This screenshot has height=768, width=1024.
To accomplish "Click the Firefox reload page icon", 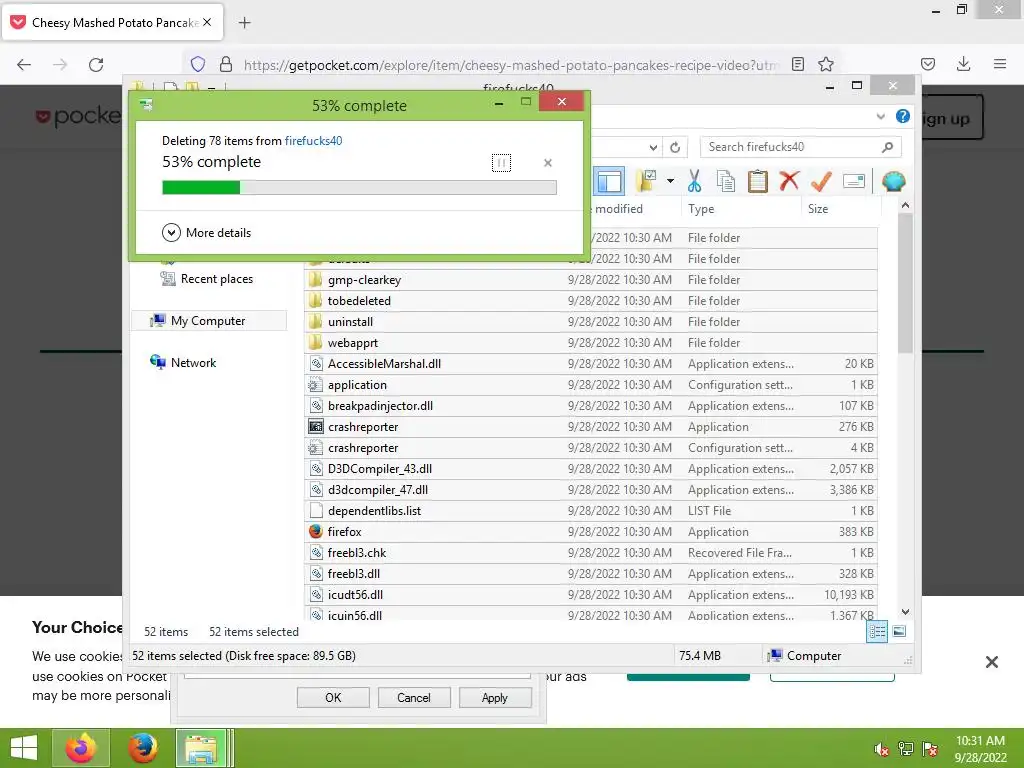I will click(x=96, y=64).
